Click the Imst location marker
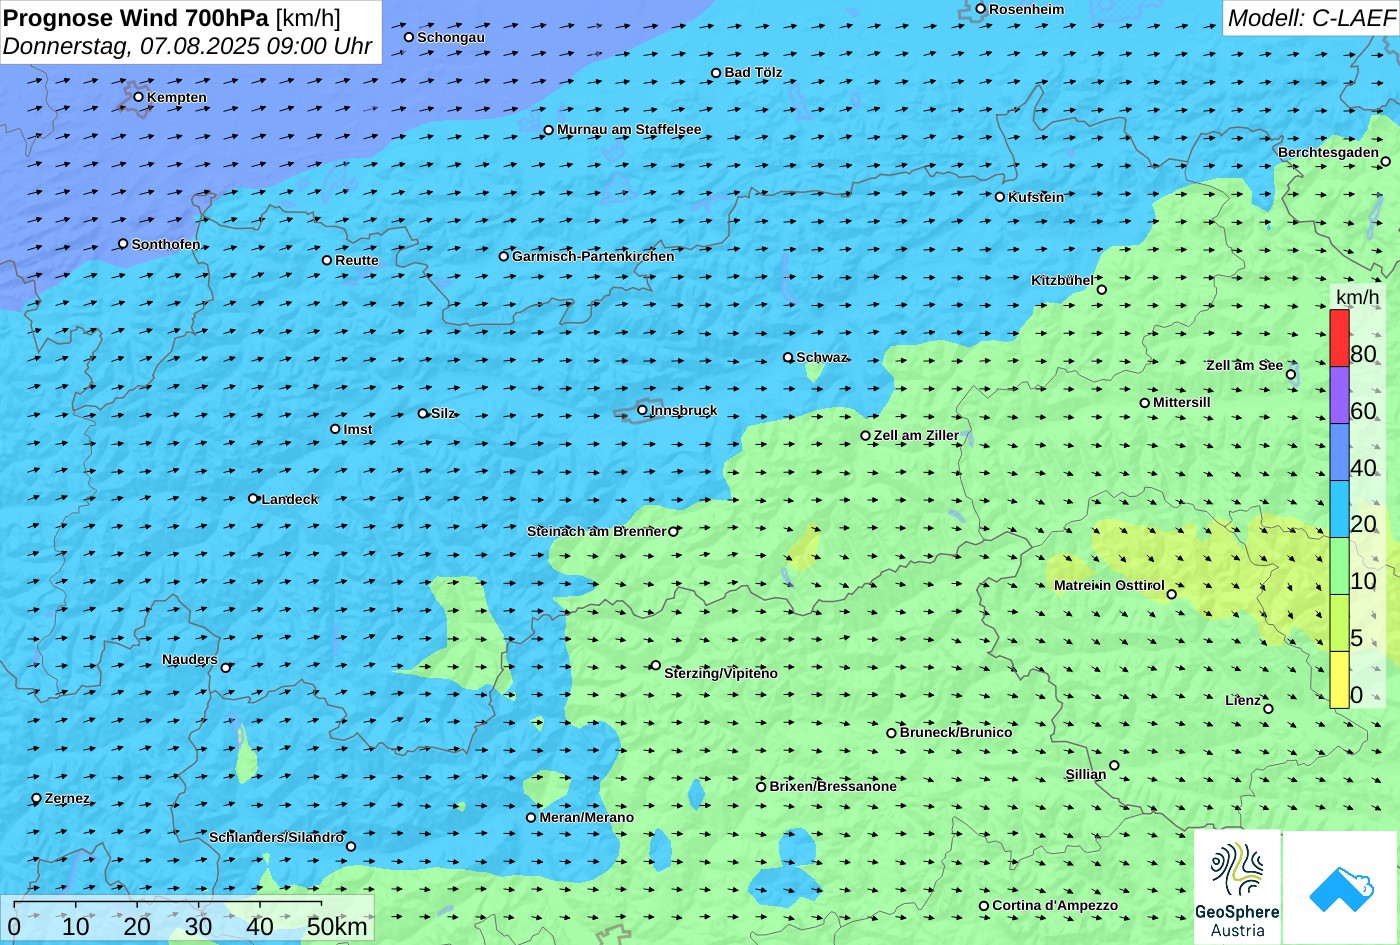This screenshot has height=945, width=1400. point(335,429)
